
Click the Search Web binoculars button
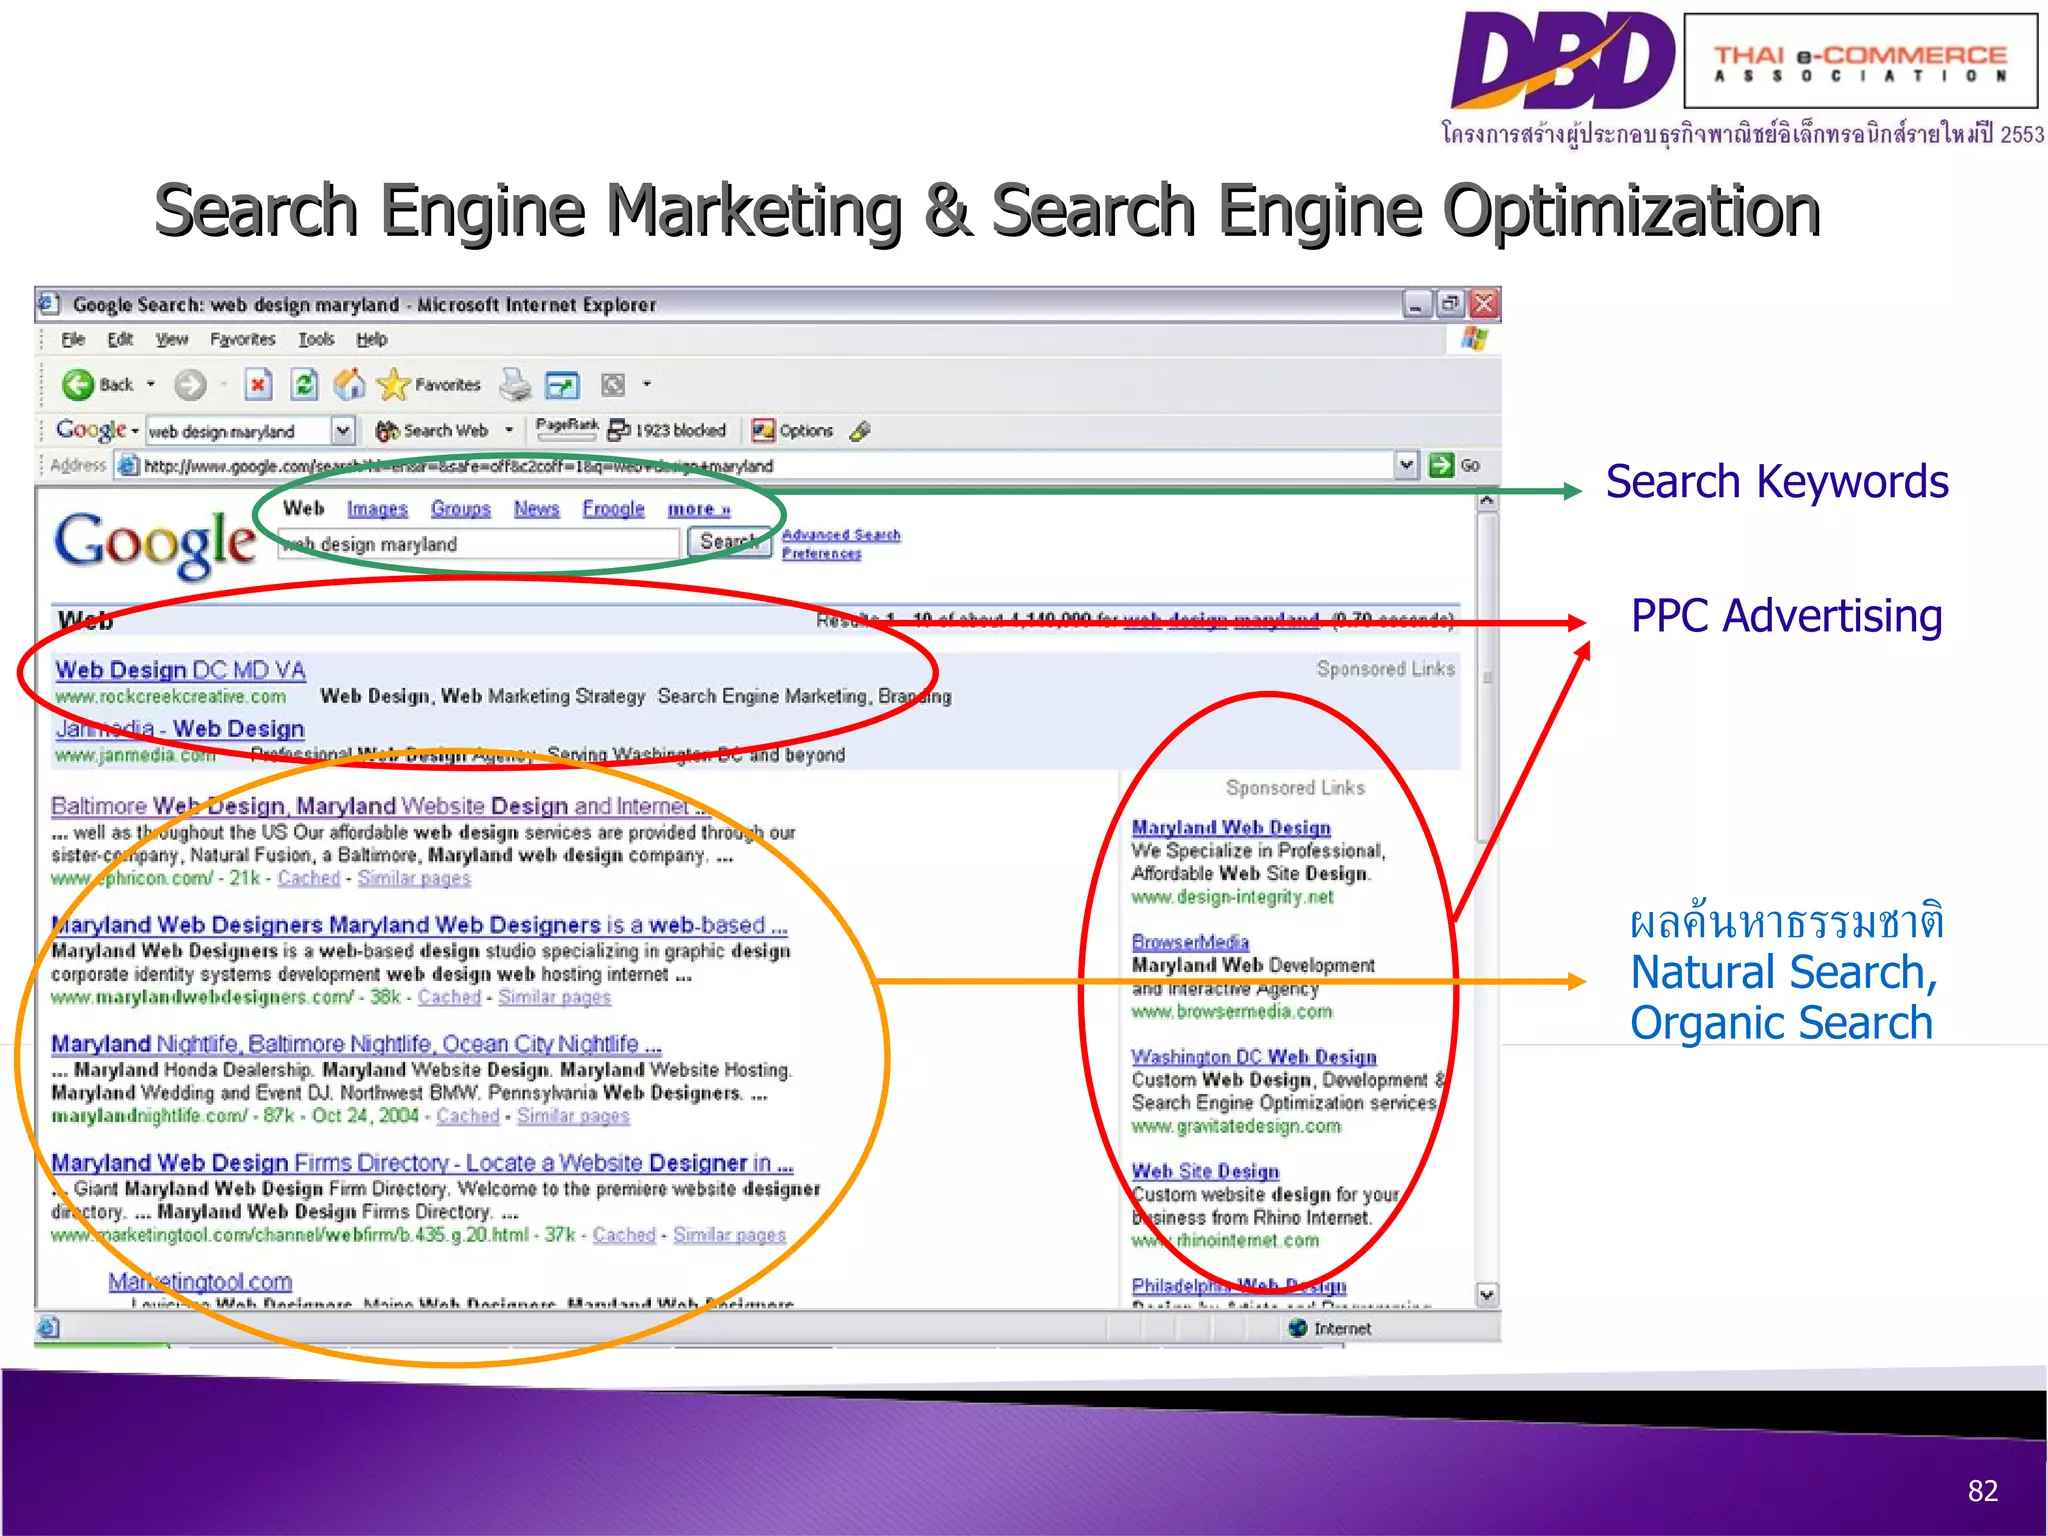[432, 430]
